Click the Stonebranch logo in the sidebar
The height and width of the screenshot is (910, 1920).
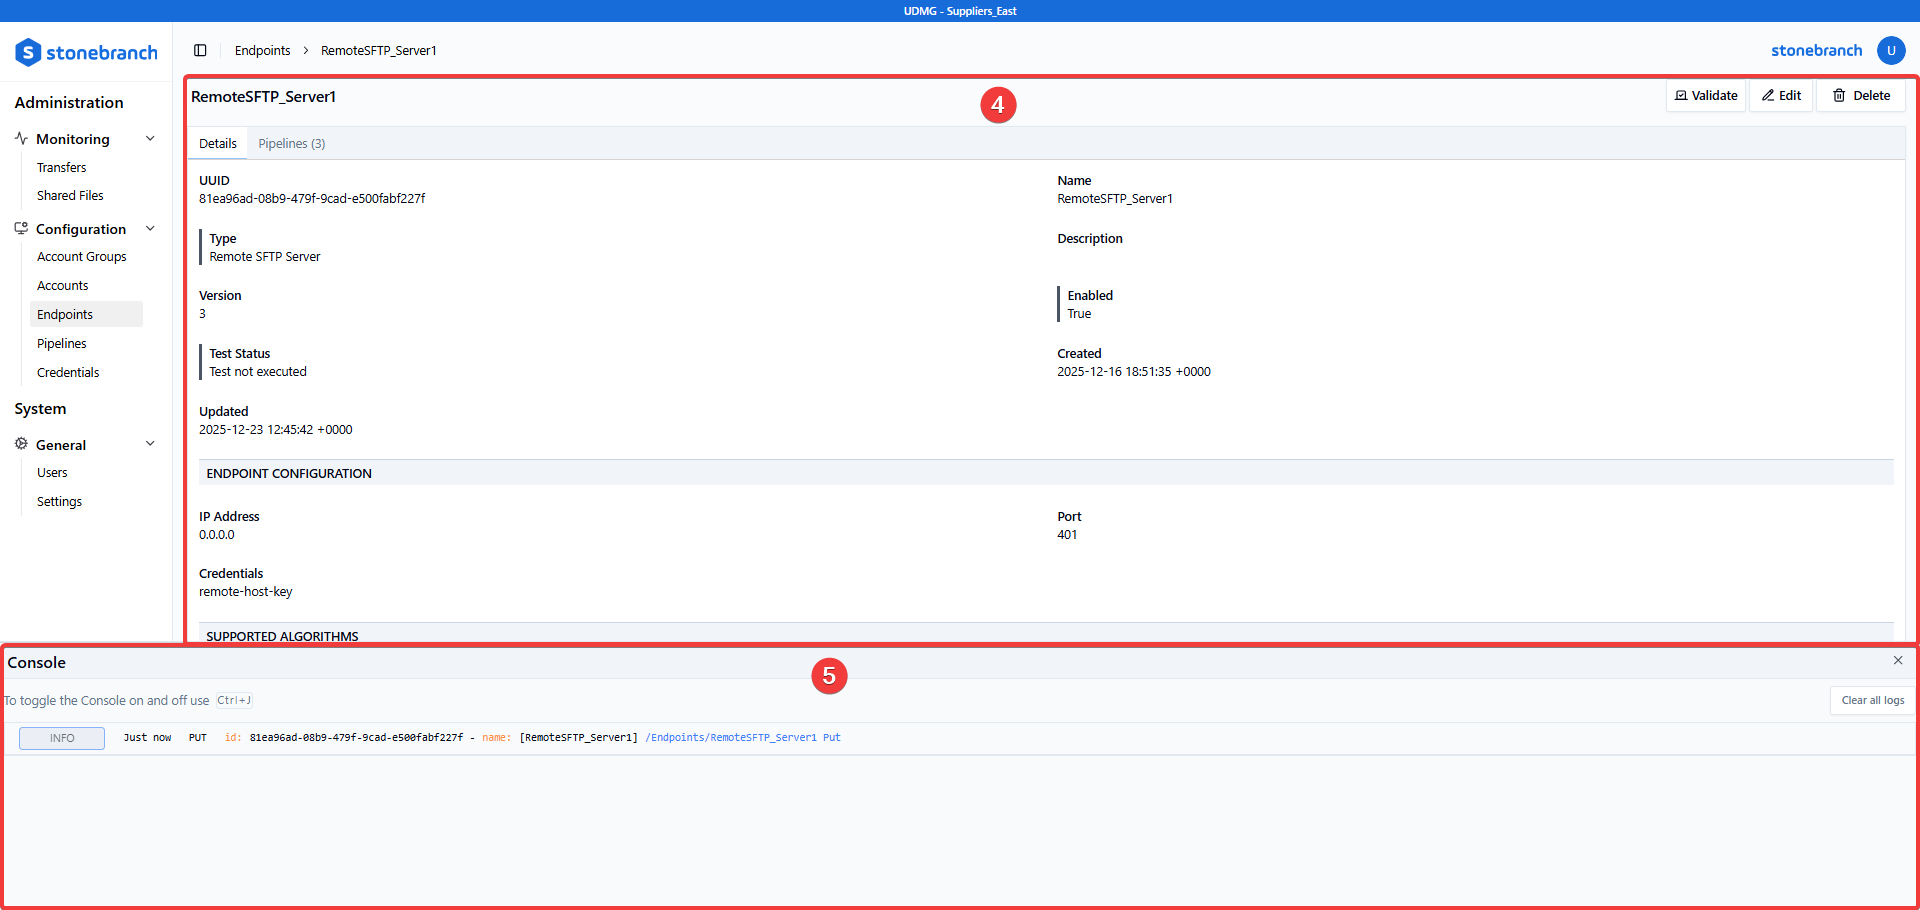(86, 51)
